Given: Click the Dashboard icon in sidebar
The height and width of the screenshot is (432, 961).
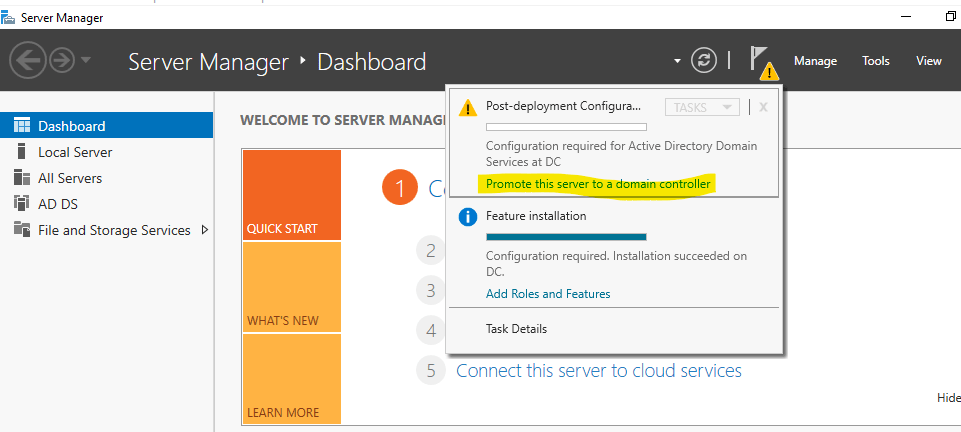Looking at the screenshot, I should click(22, 126).
